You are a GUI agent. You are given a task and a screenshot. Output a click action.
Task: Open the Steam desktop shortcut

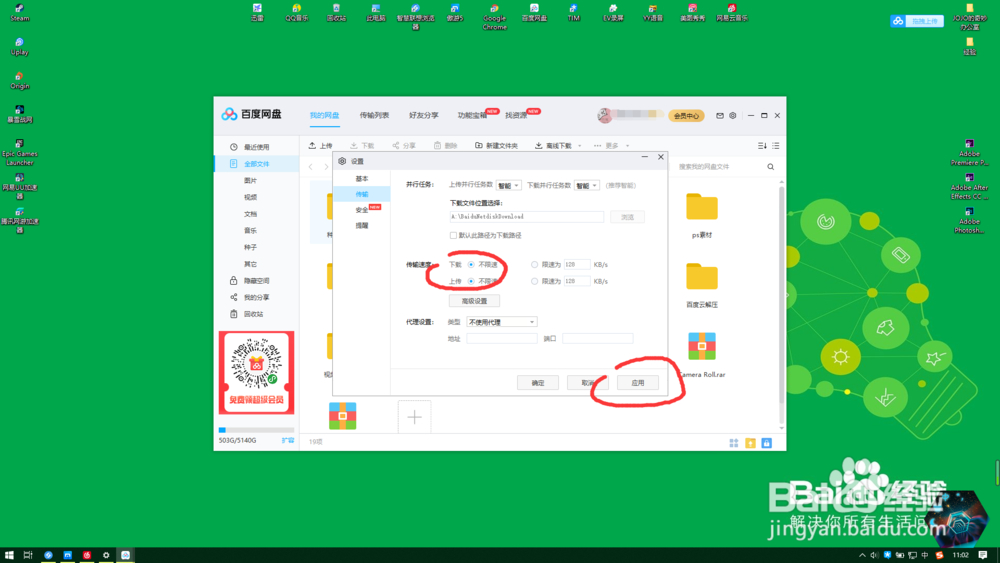pos(20,13)
